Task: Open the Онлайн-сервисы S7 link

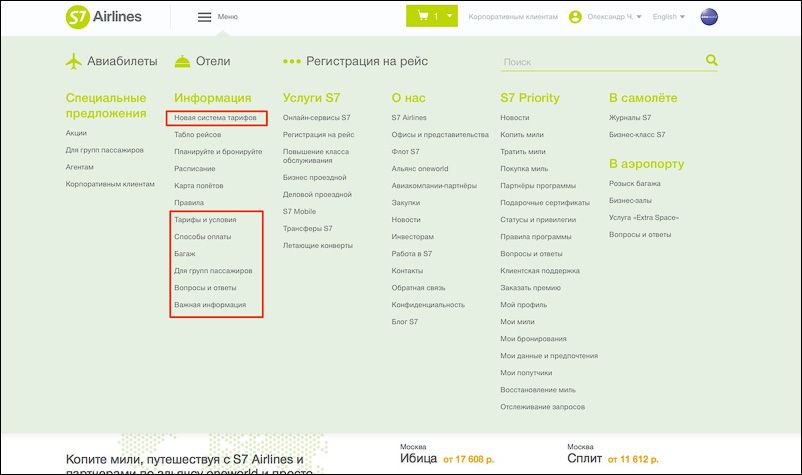Action: pyautogui.click(x=317, y=118)
